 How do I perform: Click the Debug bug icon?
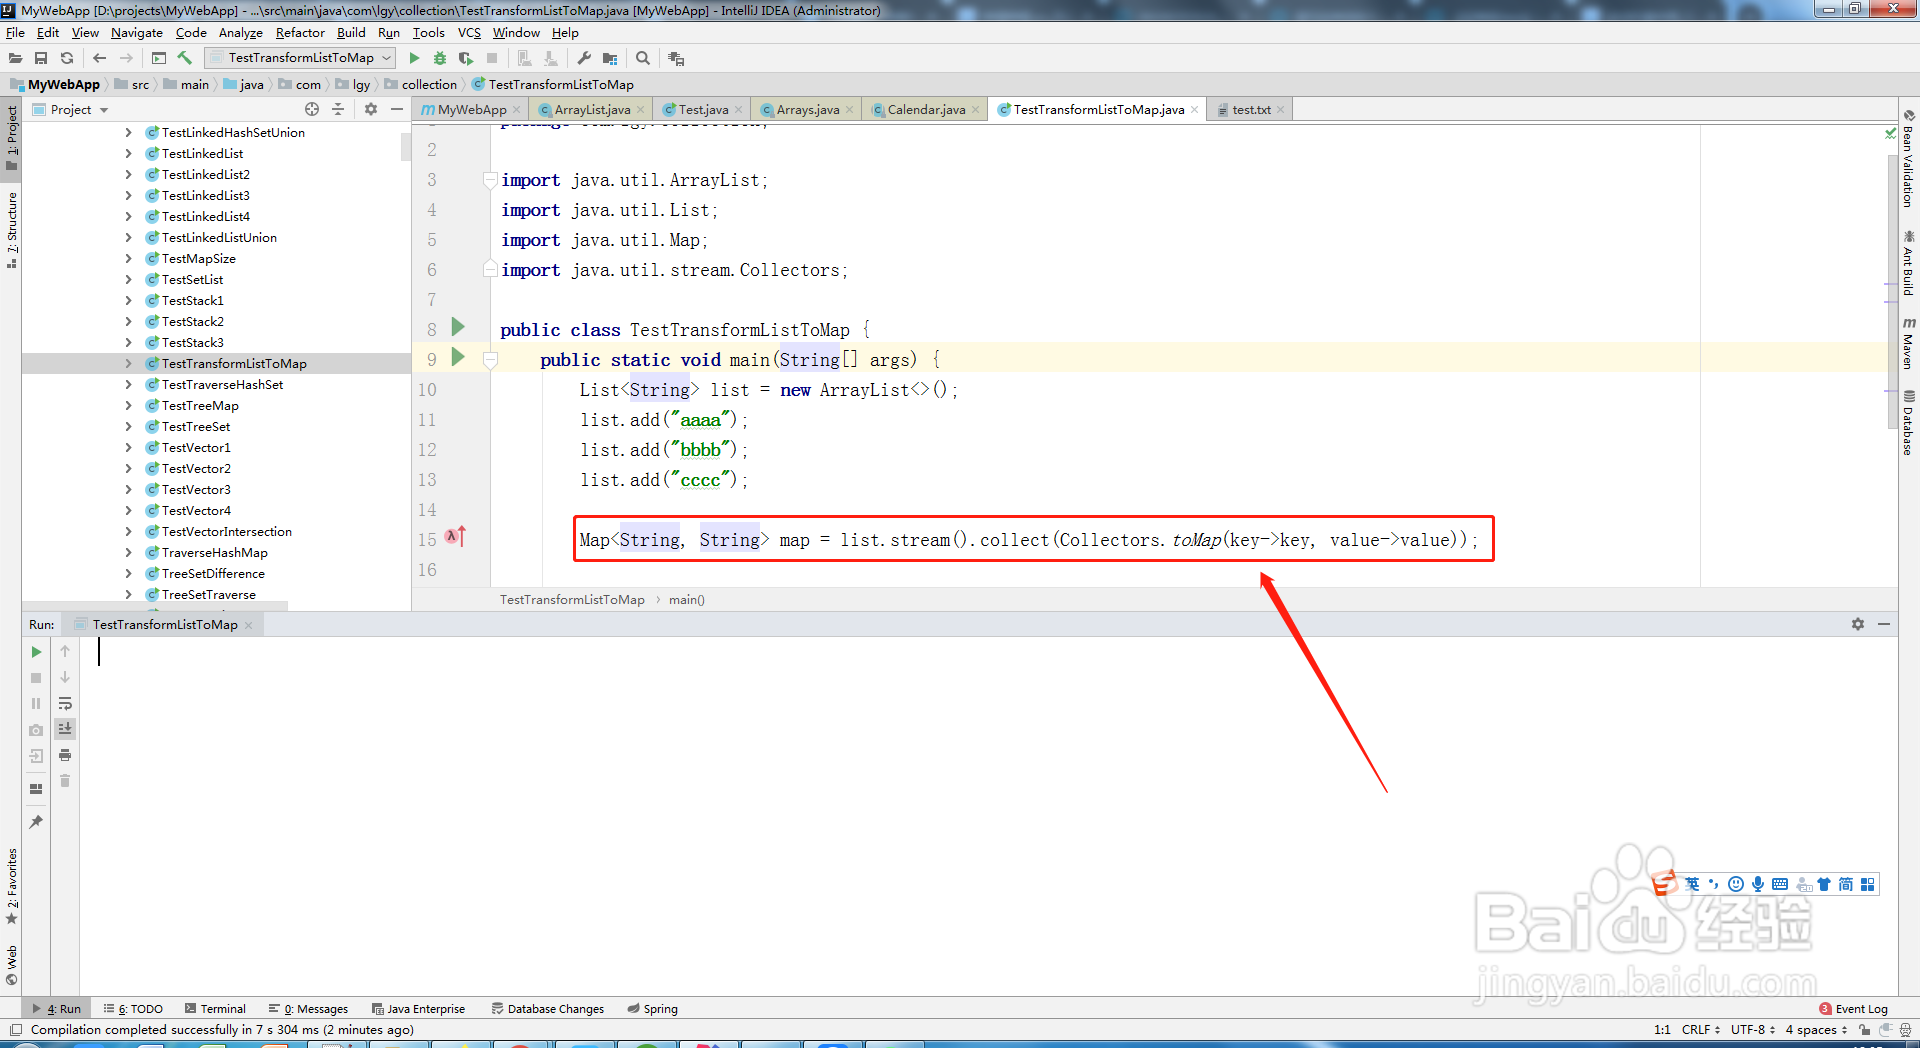point(439,58)
